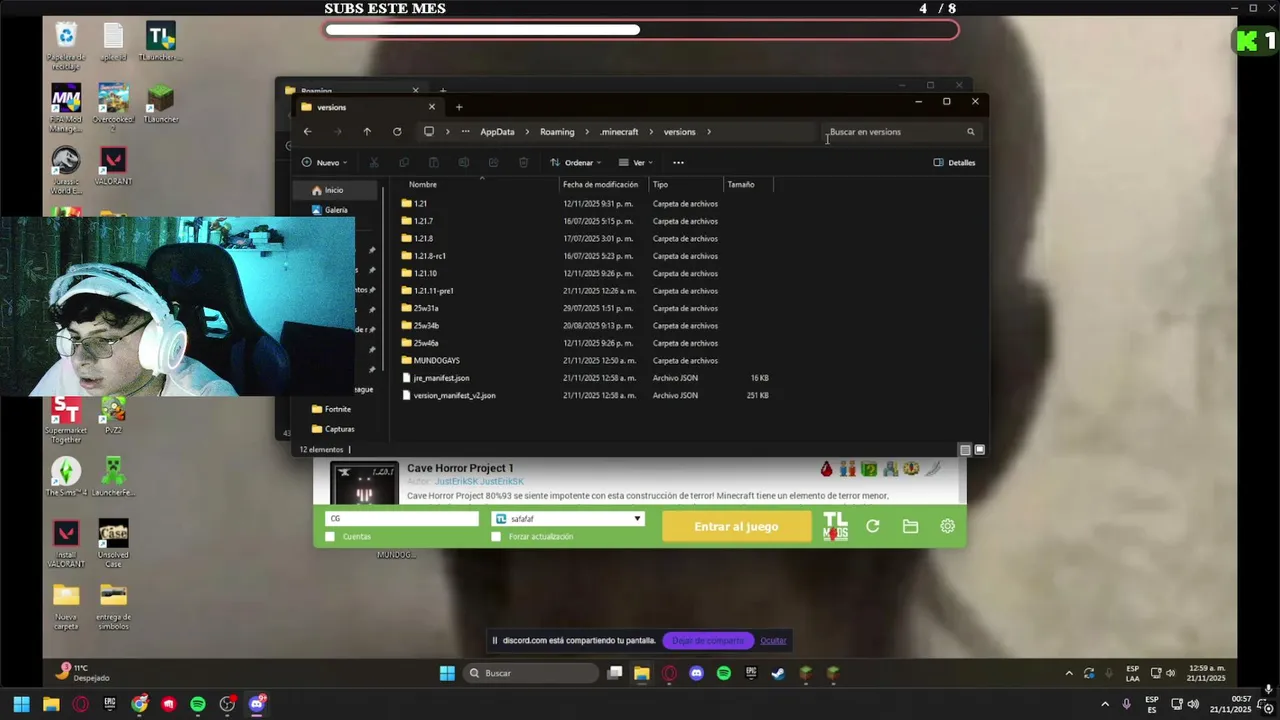1280x720 pixels.
Task: Click the microphone icon in the system tray
Action: click(x=1127, y=704)
